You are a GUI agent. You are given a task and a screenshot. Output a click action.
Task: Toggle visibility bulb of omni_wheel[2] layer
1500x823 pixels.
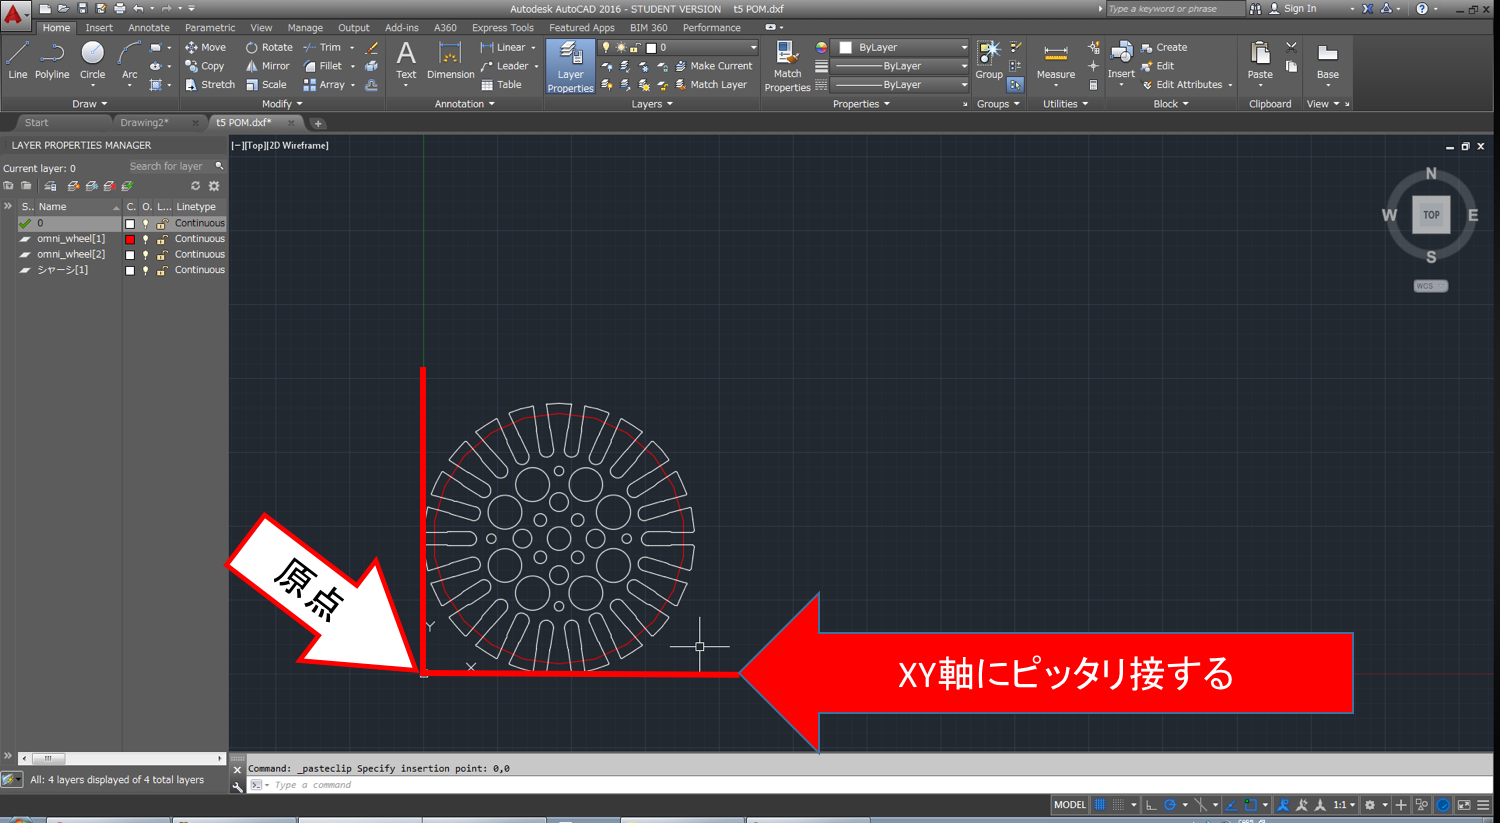(x=146, y=255)
